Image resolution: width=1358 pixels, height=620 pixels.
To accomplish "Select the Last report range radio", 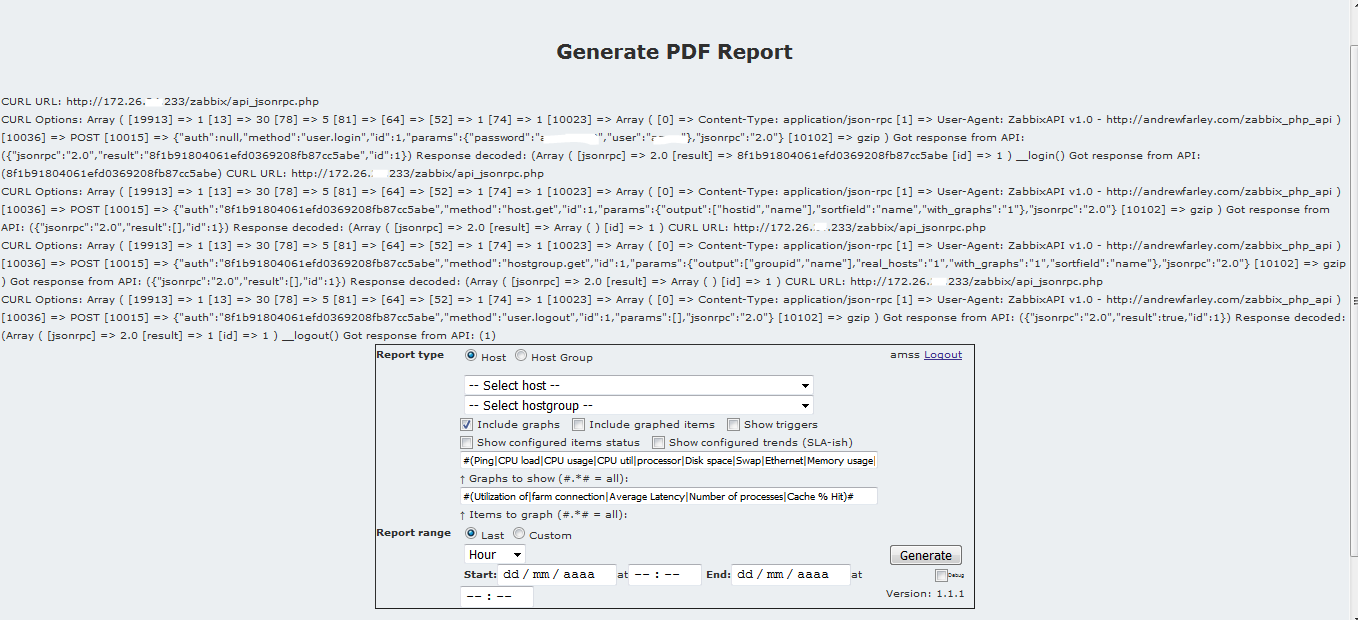I will click(471, 534).
